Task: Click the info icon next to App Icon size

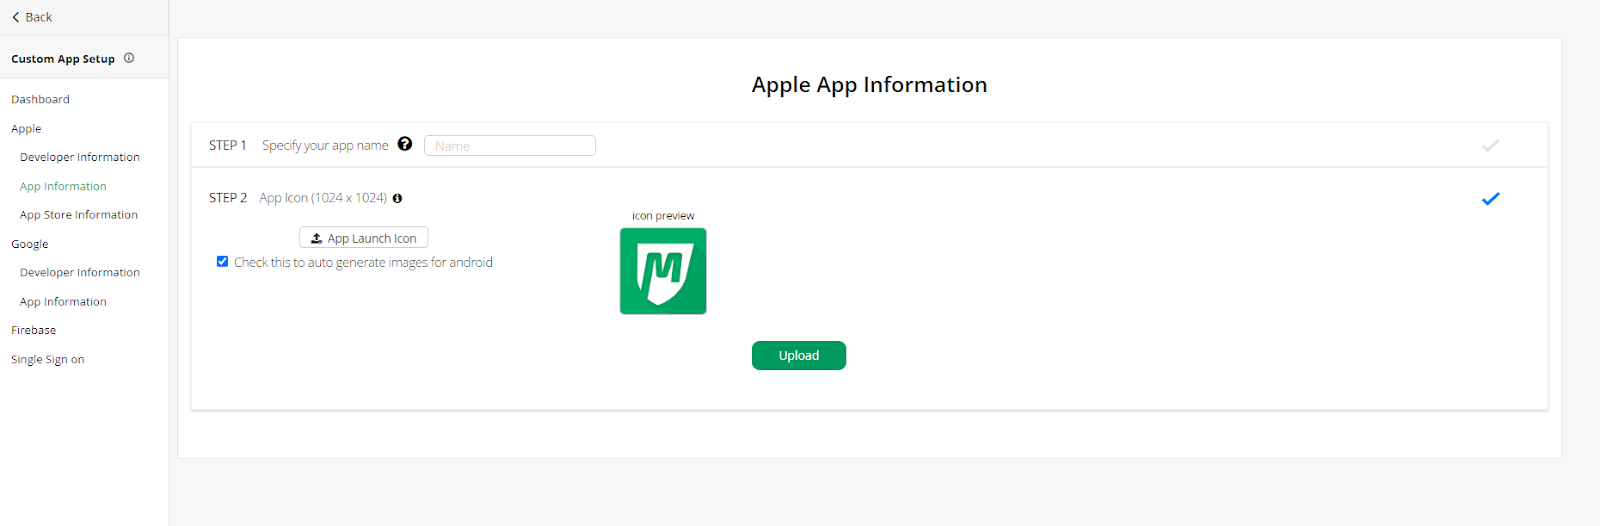Action: [x=397, y=198]
